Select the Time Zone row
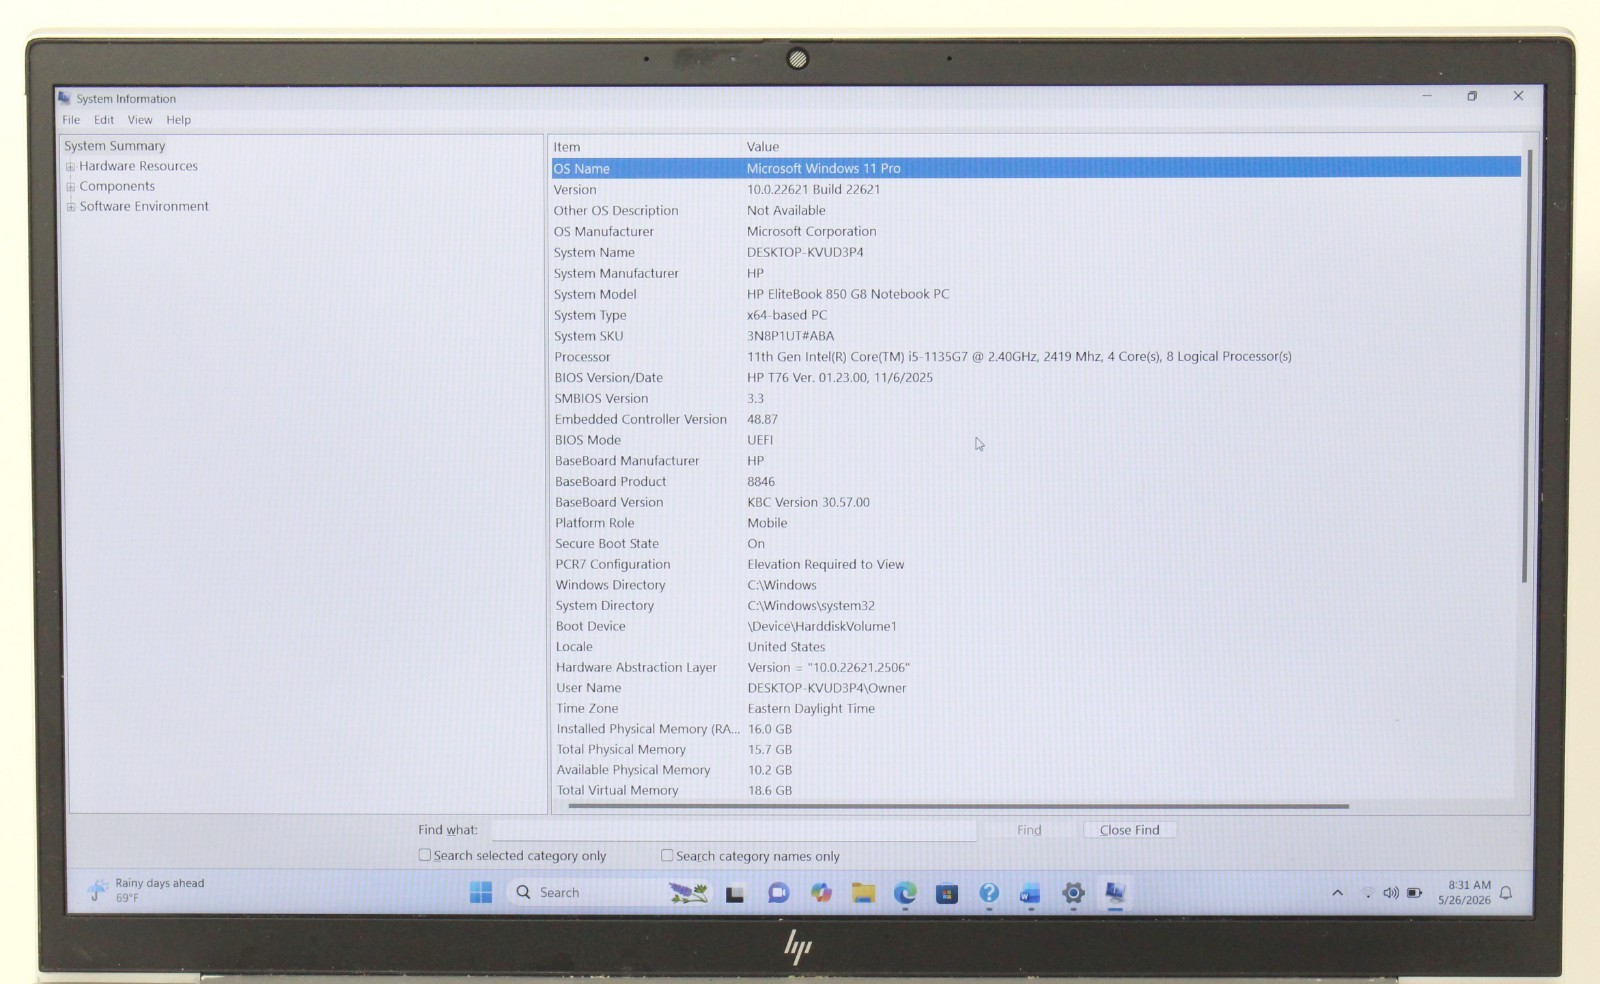The height and width of the screenshot is (984, 1600). 1036,708
